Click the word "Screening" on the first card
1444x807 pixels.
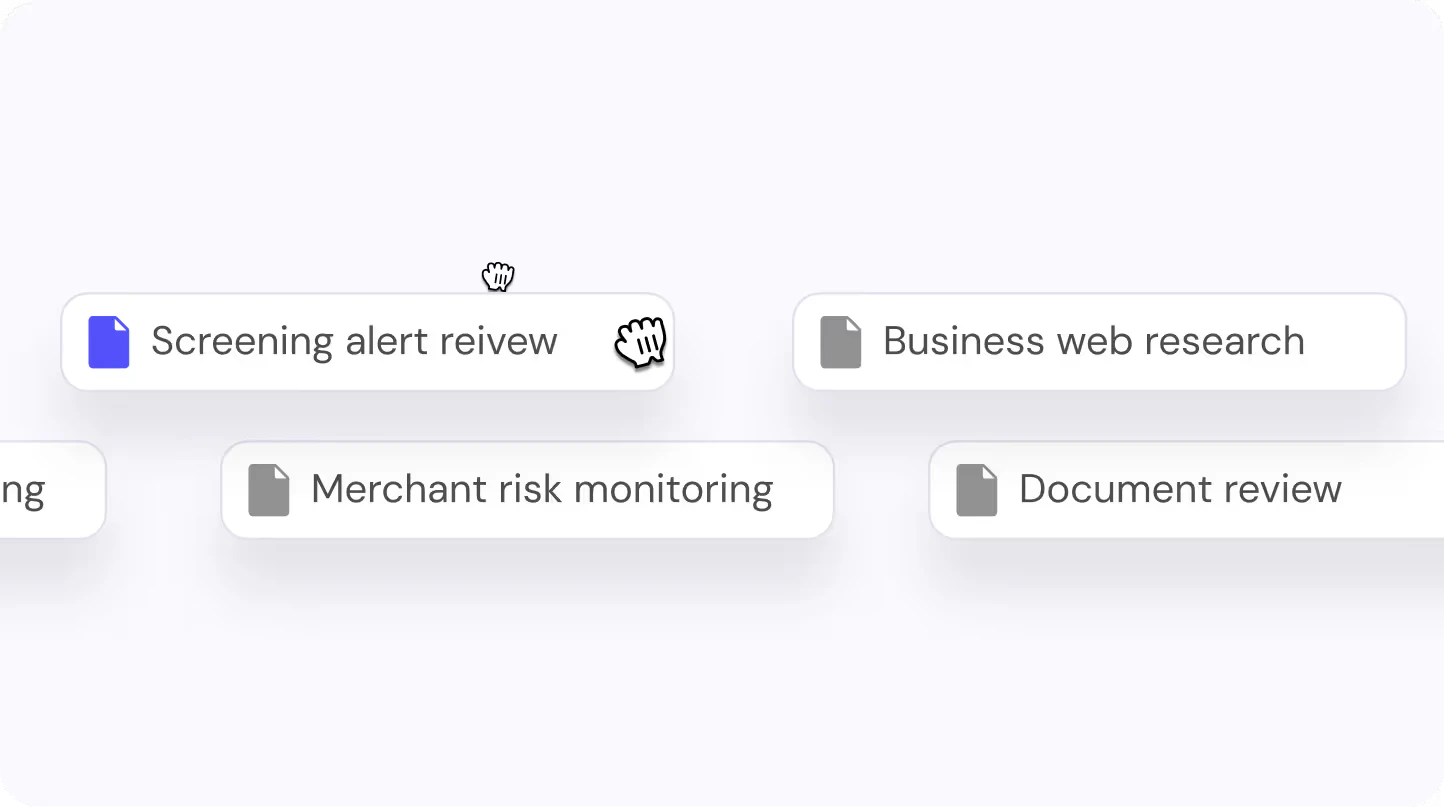tap(242, 342)
